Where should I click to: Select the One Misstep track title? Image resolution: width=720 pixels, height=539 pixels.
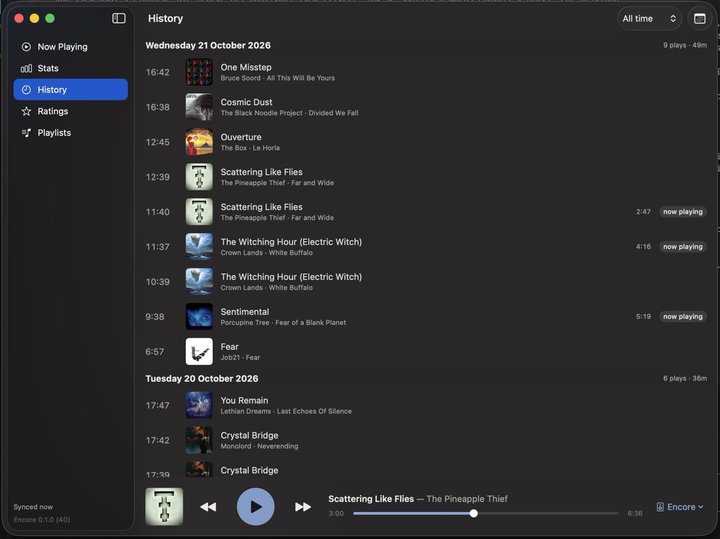coord(246,67)
